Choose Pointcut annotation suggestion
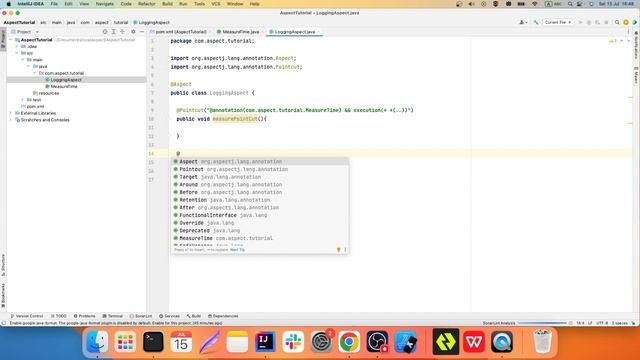Viewport: 640px width, 360px height. [x=260, y=169]
